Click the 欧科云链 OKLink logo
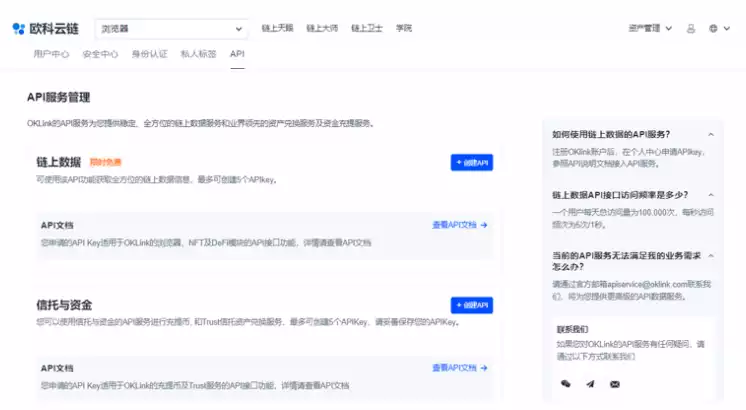The height and width of the screenshot is (410, 746). [45, 29]
